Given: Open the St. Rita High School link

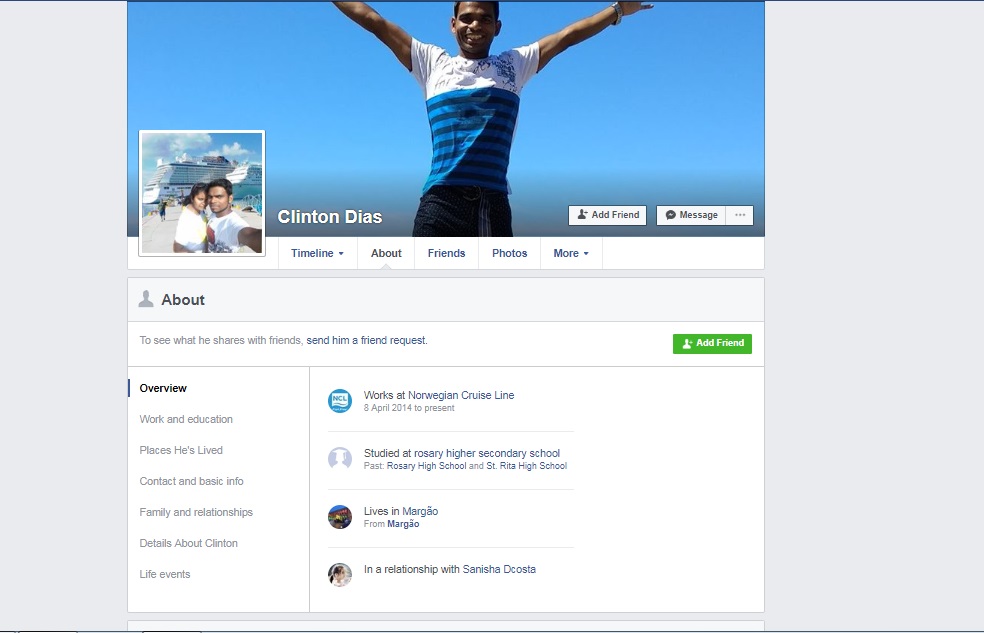Looking at the screenshot, I should [526, 466].
